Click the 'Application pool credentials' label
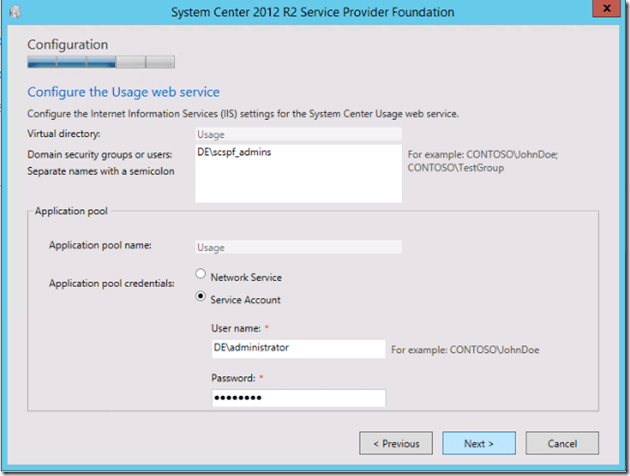 (113, 283)
